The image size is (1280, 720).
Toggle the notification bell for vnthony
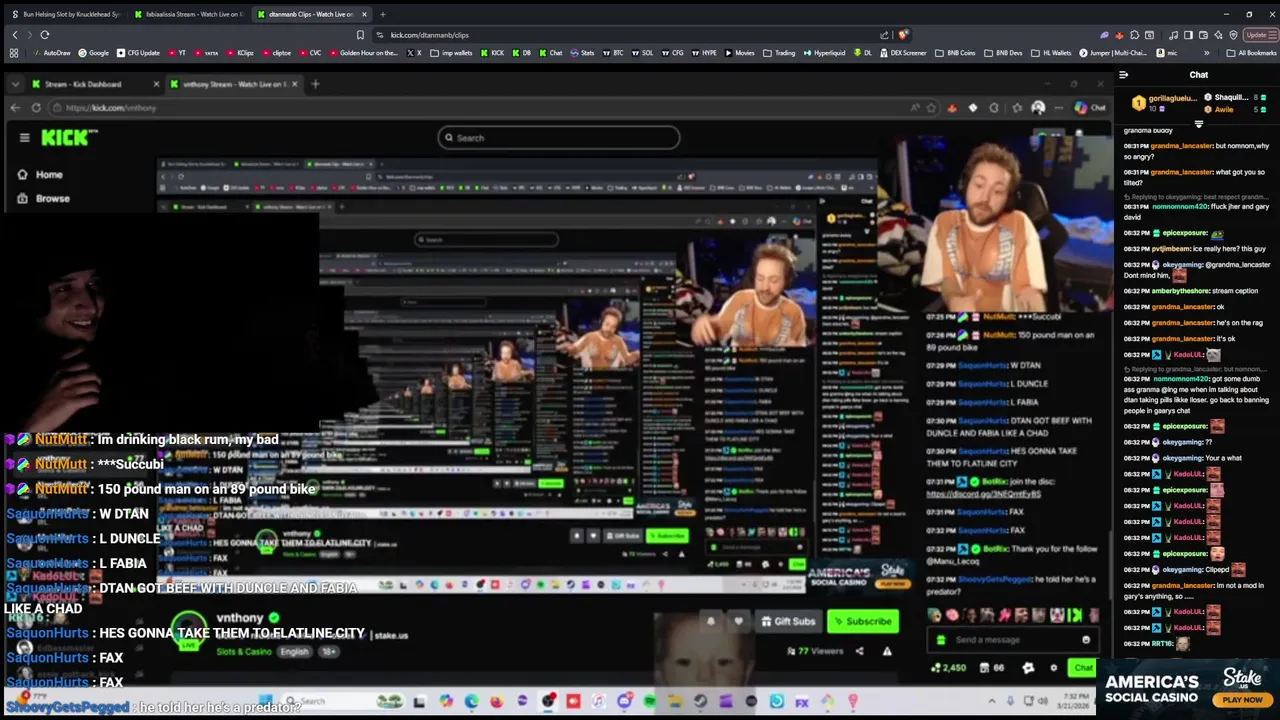711,621
